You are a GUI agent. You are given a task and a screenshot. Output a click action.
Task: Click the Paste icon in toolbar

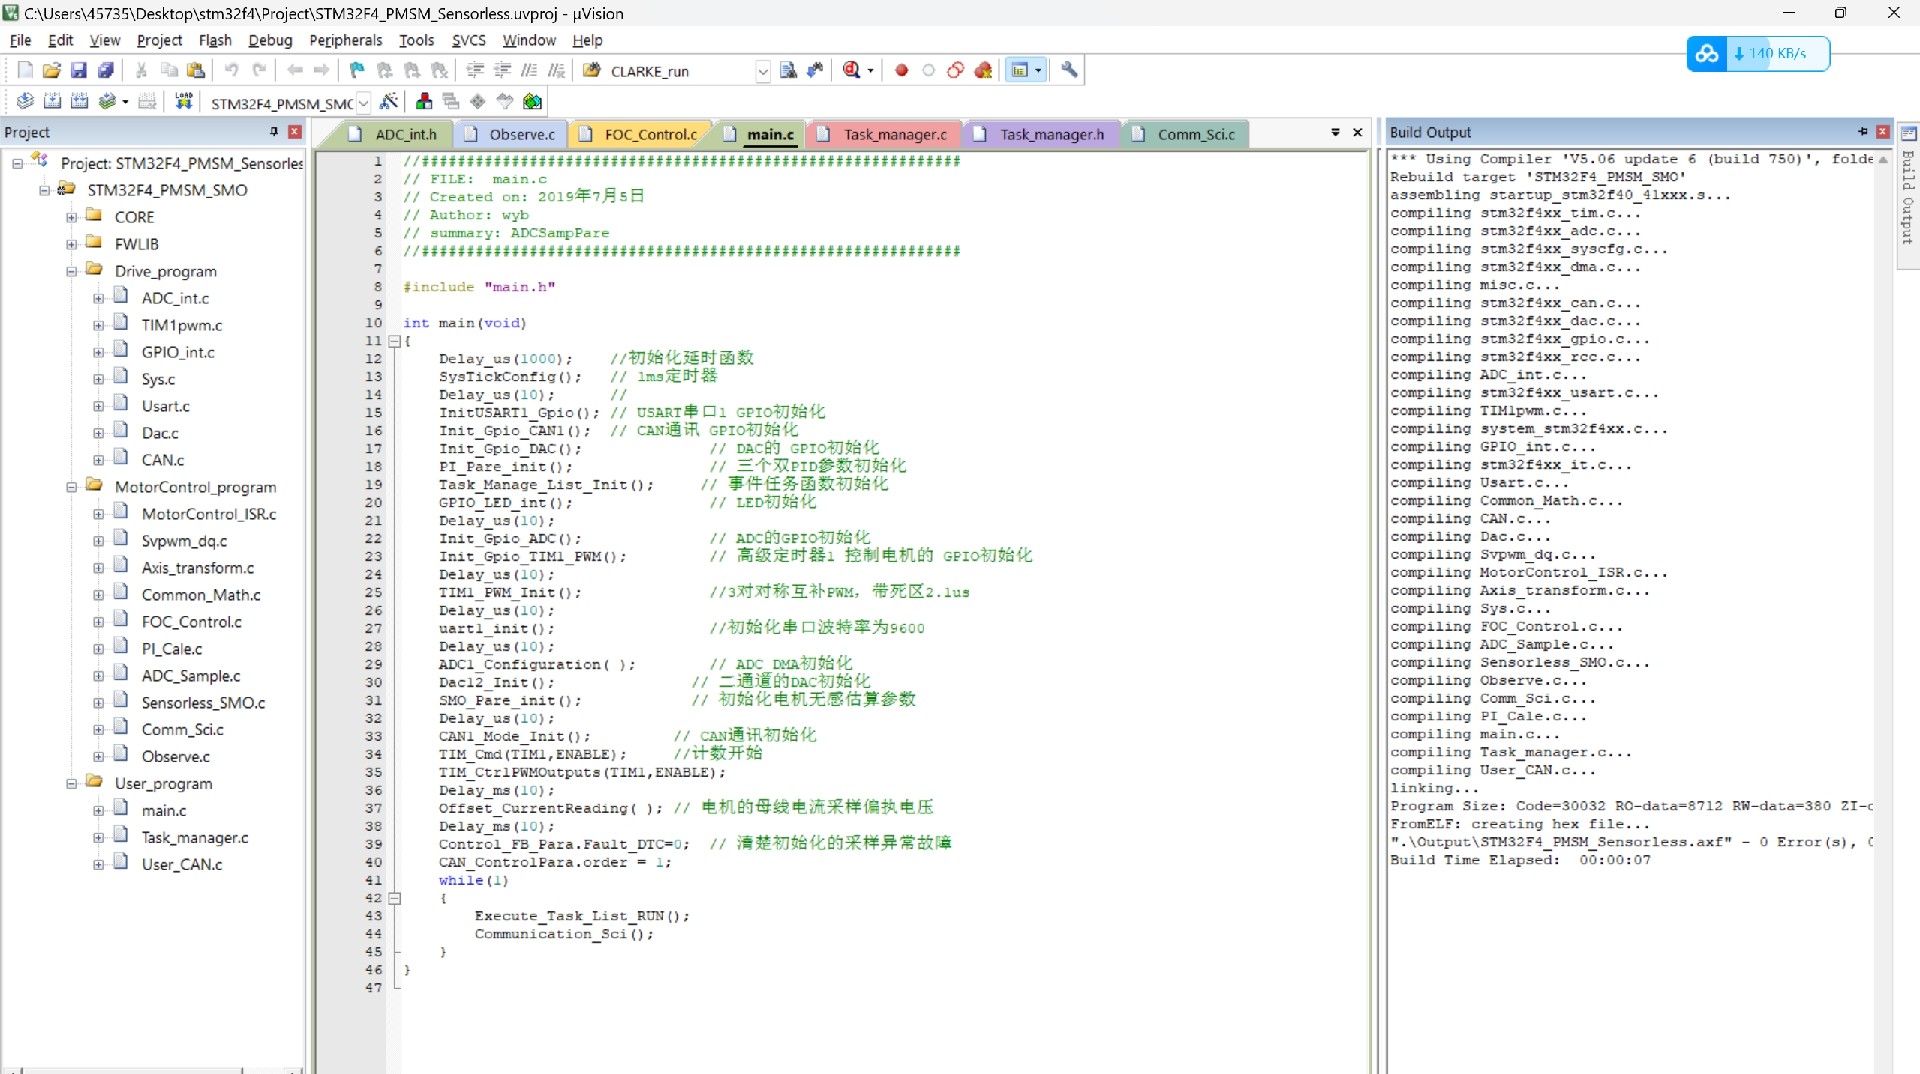tap(196, 70)
